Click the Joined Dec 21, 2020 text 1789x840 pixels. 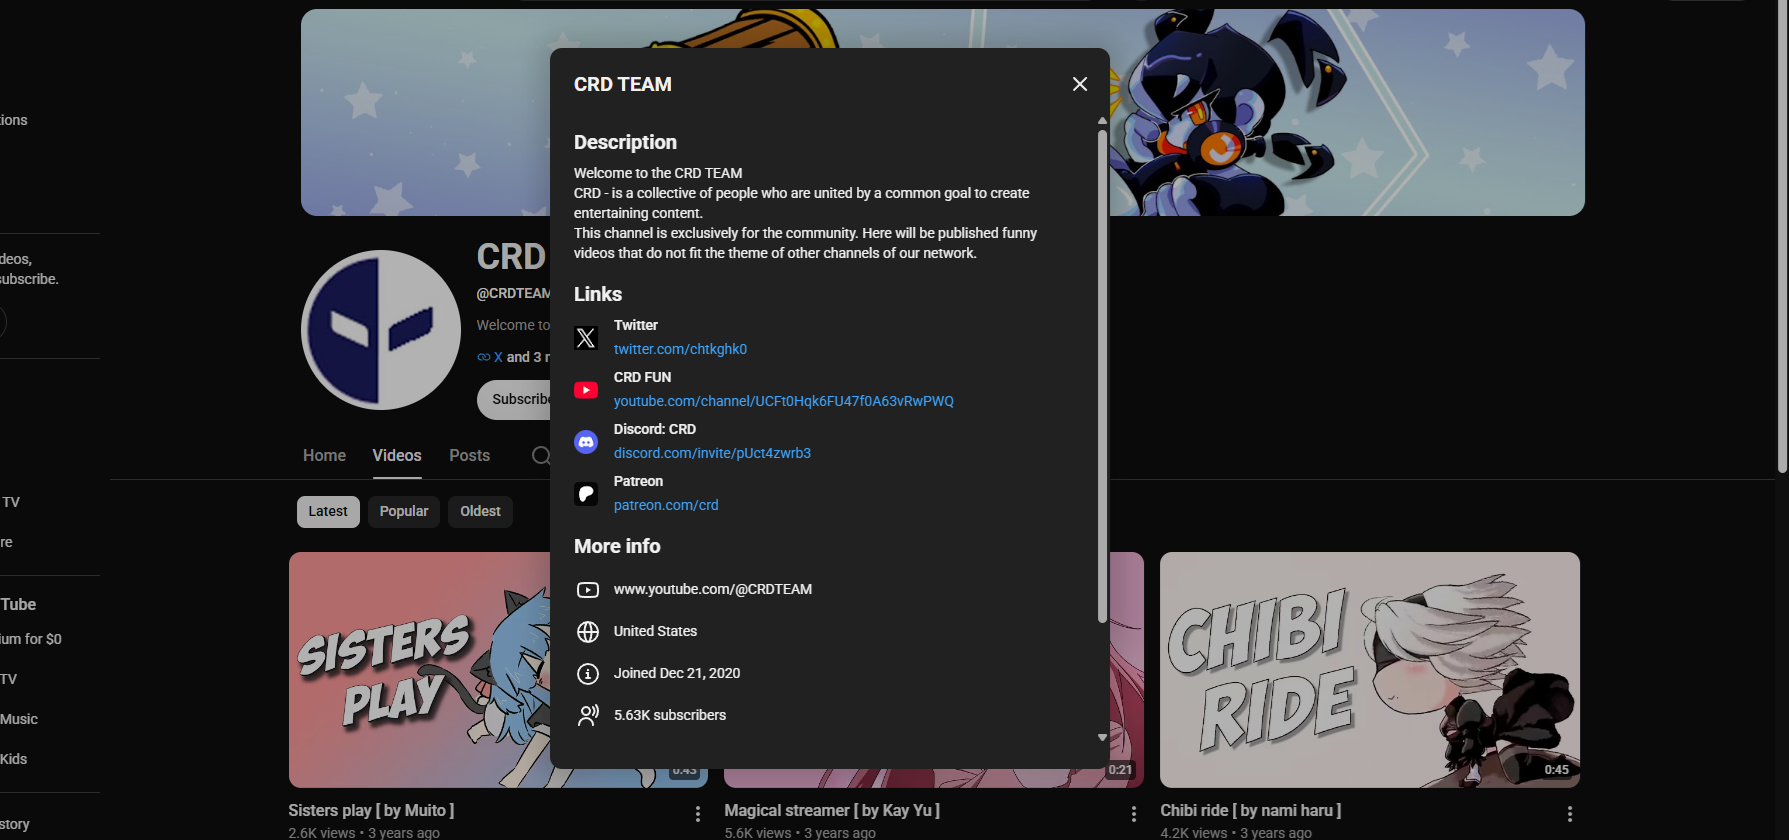pos(677,673)
